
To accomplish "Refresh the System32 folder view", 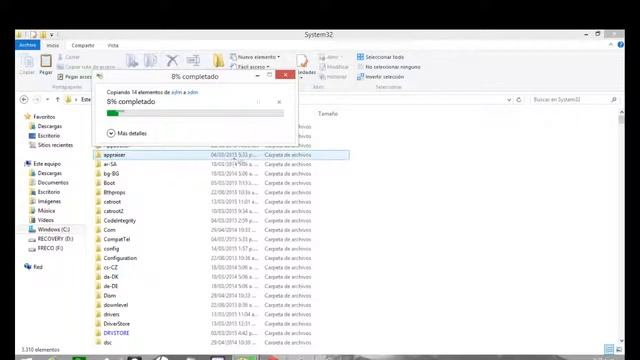I will (x=519, y=100).
